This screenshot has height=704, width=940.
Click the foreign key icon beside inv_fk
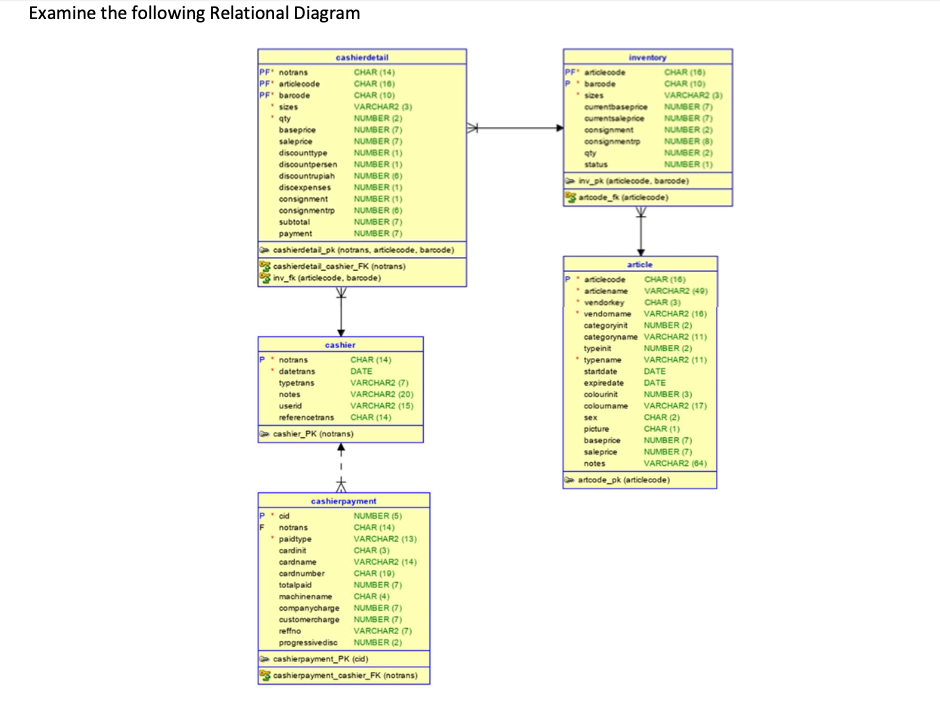[264, 278]
